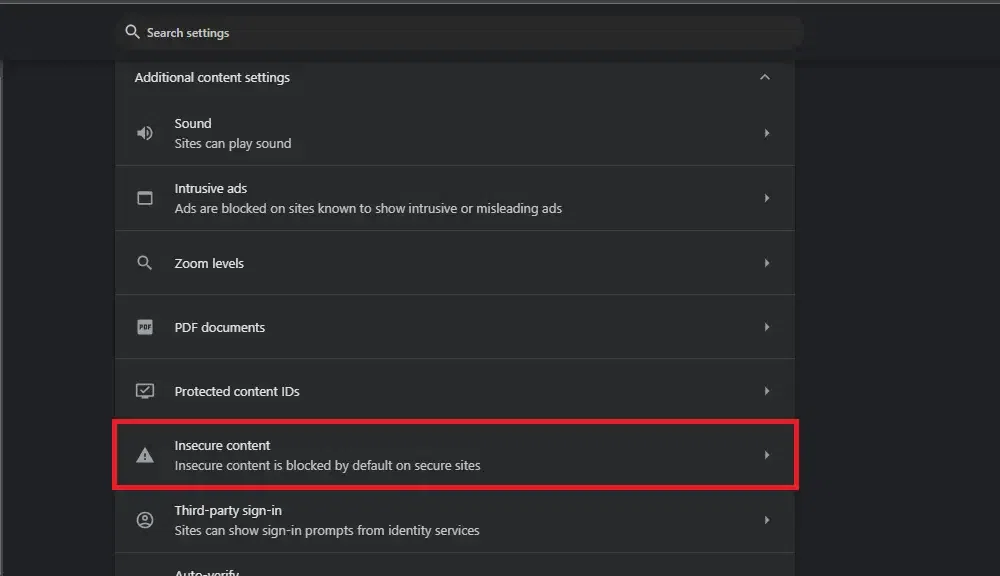Image resolution: width=1000 pixels, height=576 pixels.
Task: Click the search magnifier icon
Action: [x=132, y=32]
